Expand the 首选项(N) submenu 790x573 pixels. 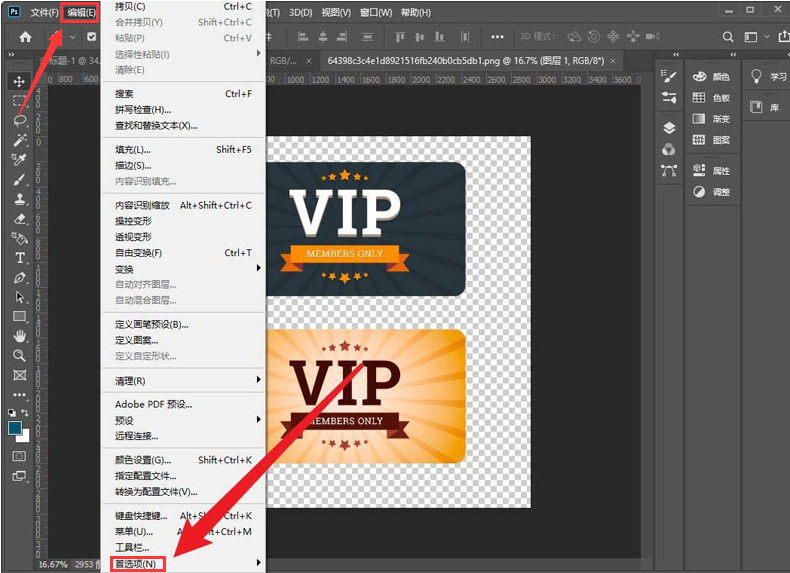[x=136, y=564]
